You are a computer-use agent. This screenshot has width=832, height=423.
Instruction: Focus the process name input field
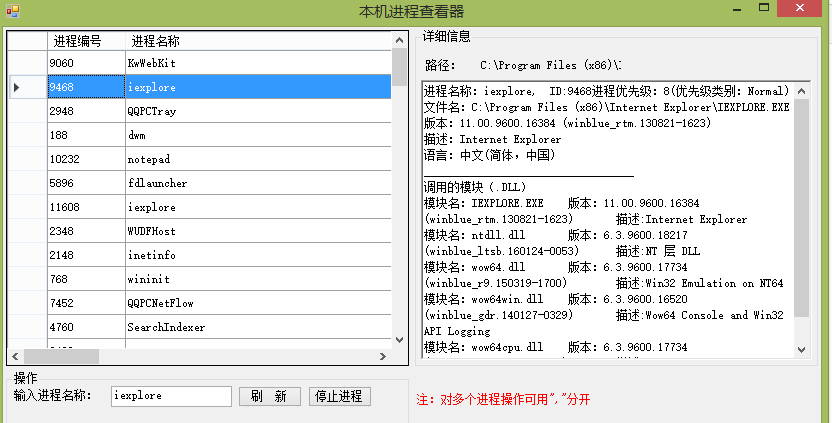[171, 396]
